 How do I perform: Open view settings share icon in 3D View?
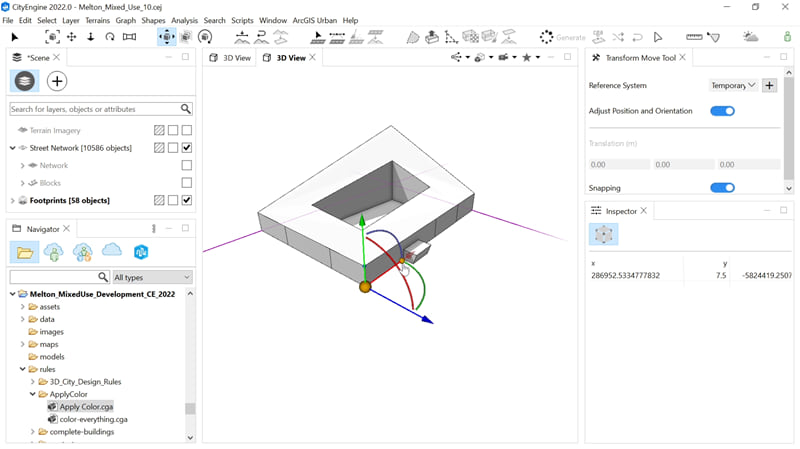(456, 57)
